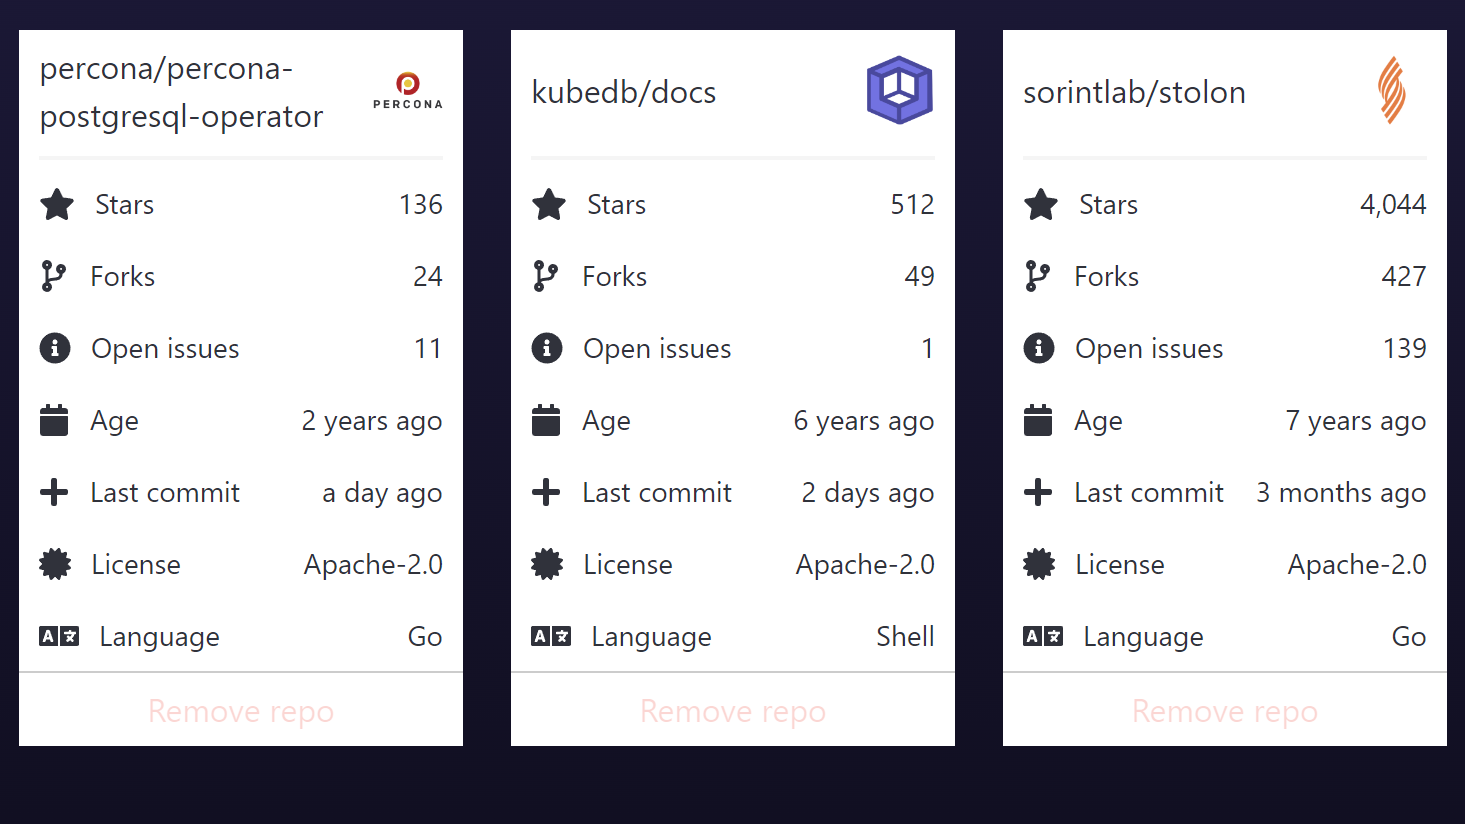Click the Language translate icon in the percona card
This screenshot has height=824, width=1465.
pyautogui.click(x=59, y=636)
